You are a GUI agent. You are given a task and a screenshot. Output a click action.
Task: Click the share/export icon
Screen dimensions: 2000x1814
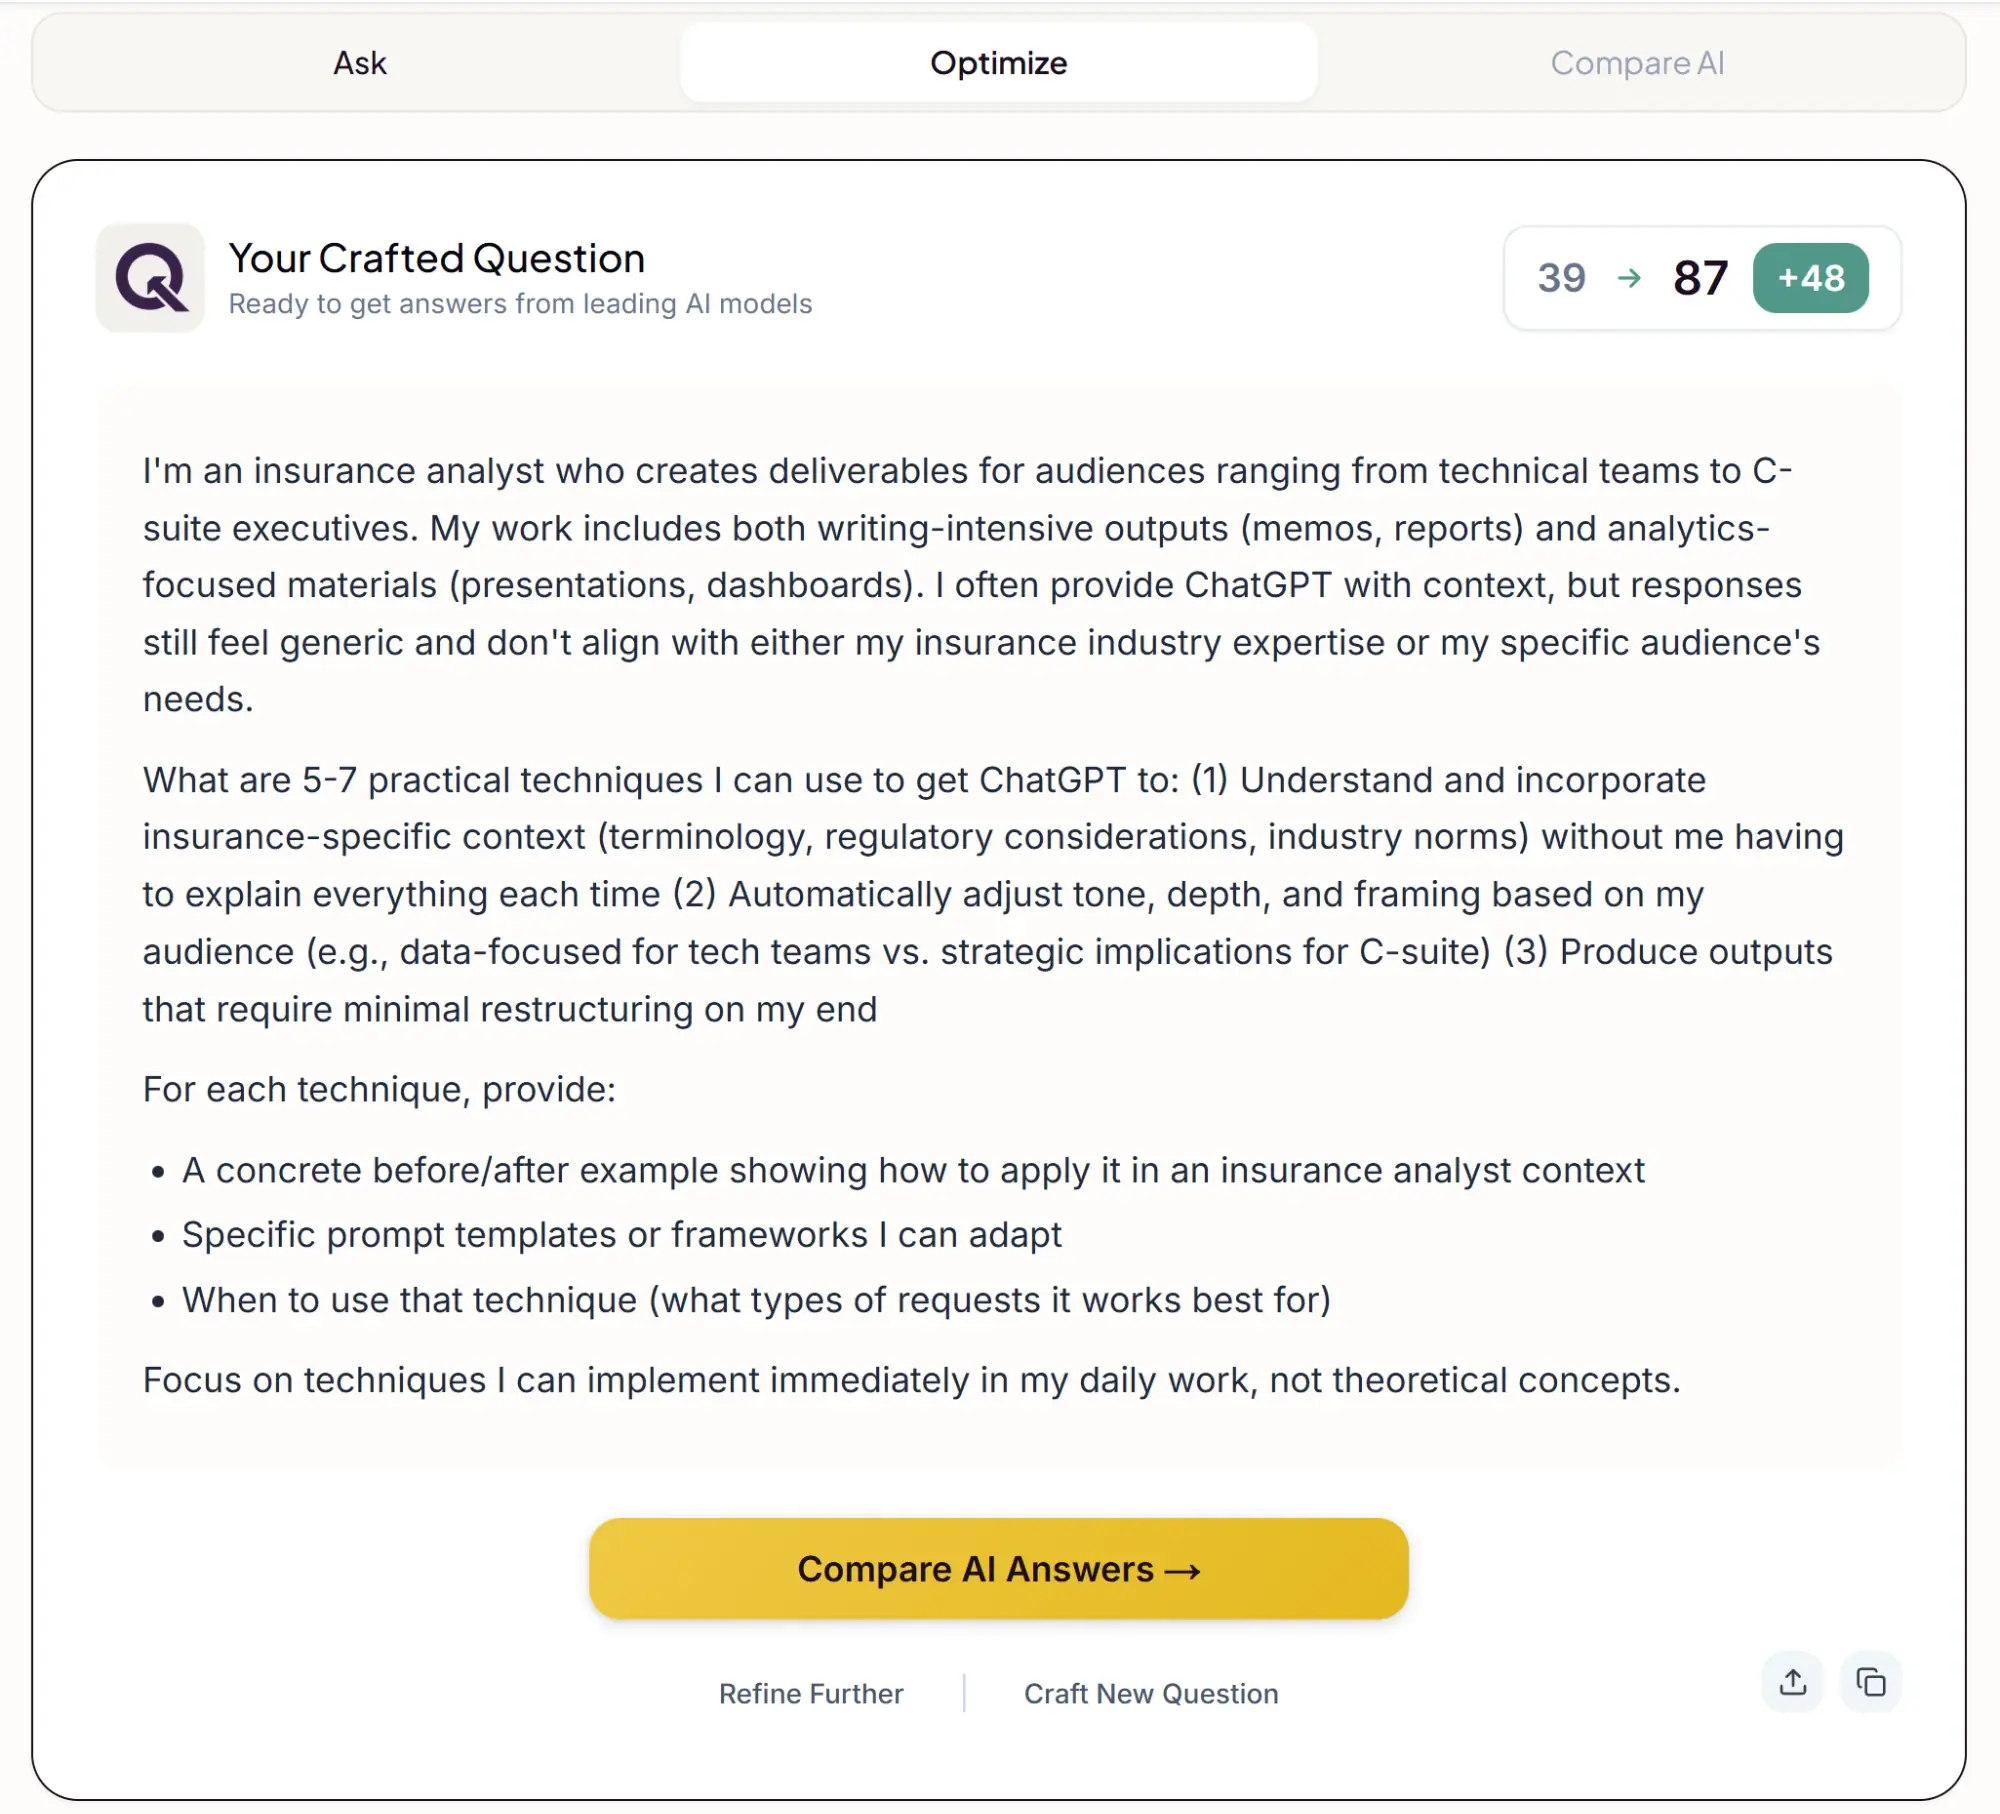[1792, 1683]
